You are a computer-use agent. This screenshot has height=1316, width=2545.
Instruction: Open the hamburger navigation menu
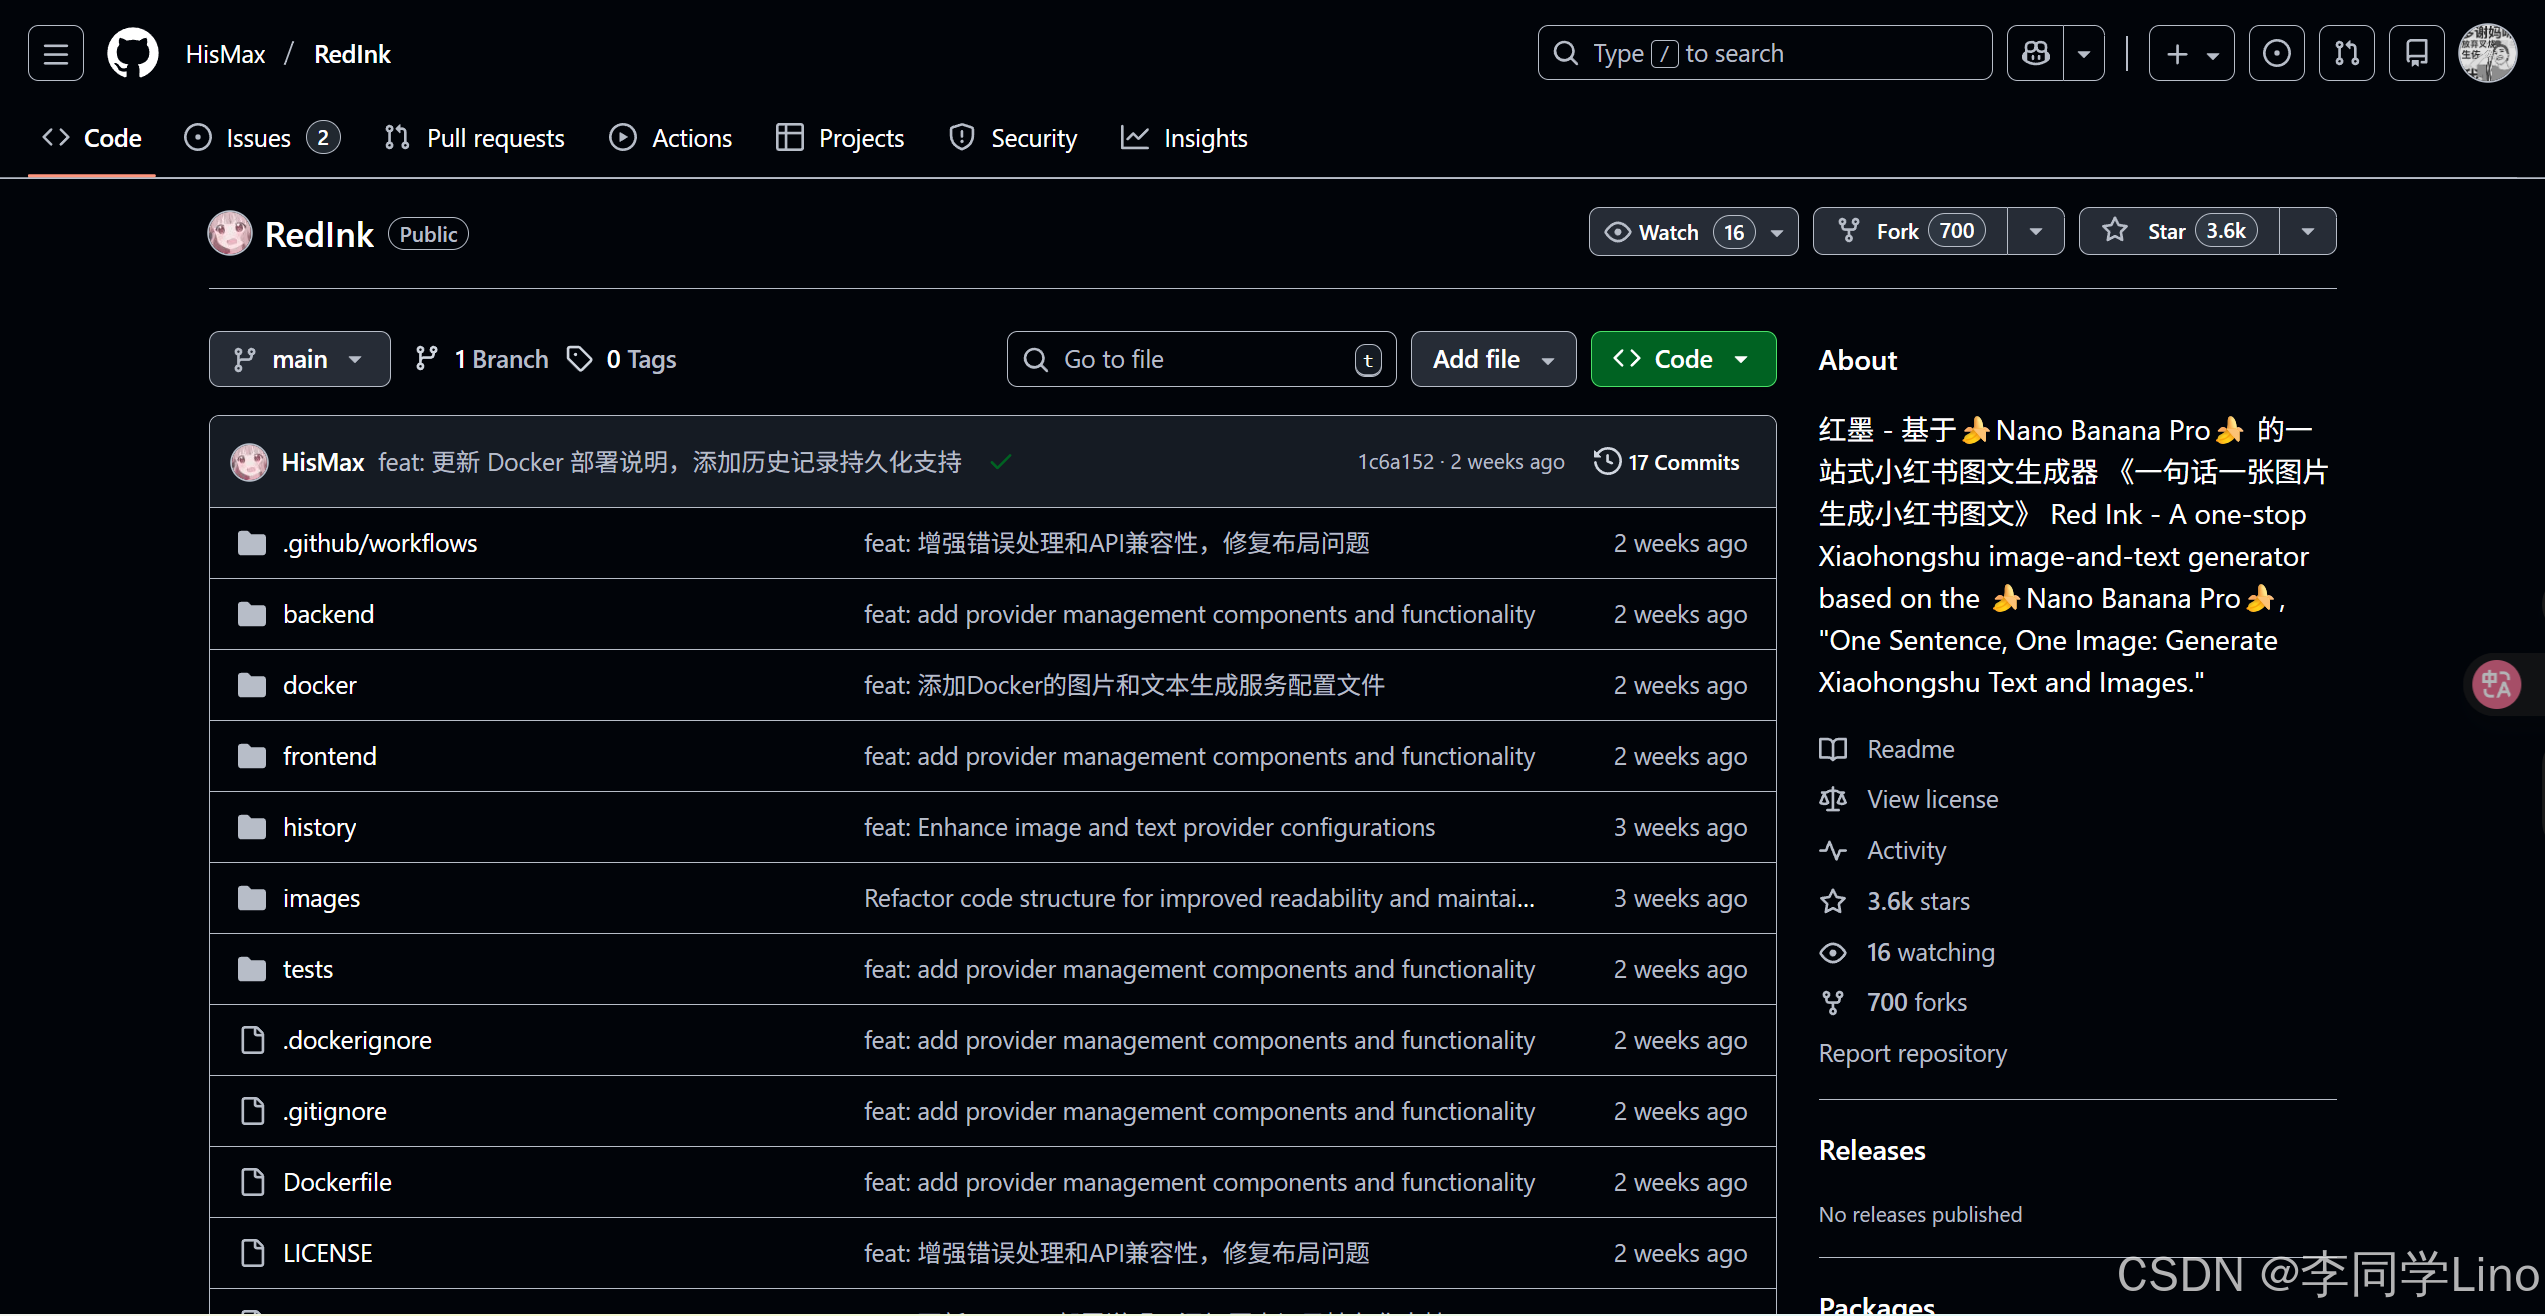56,54
